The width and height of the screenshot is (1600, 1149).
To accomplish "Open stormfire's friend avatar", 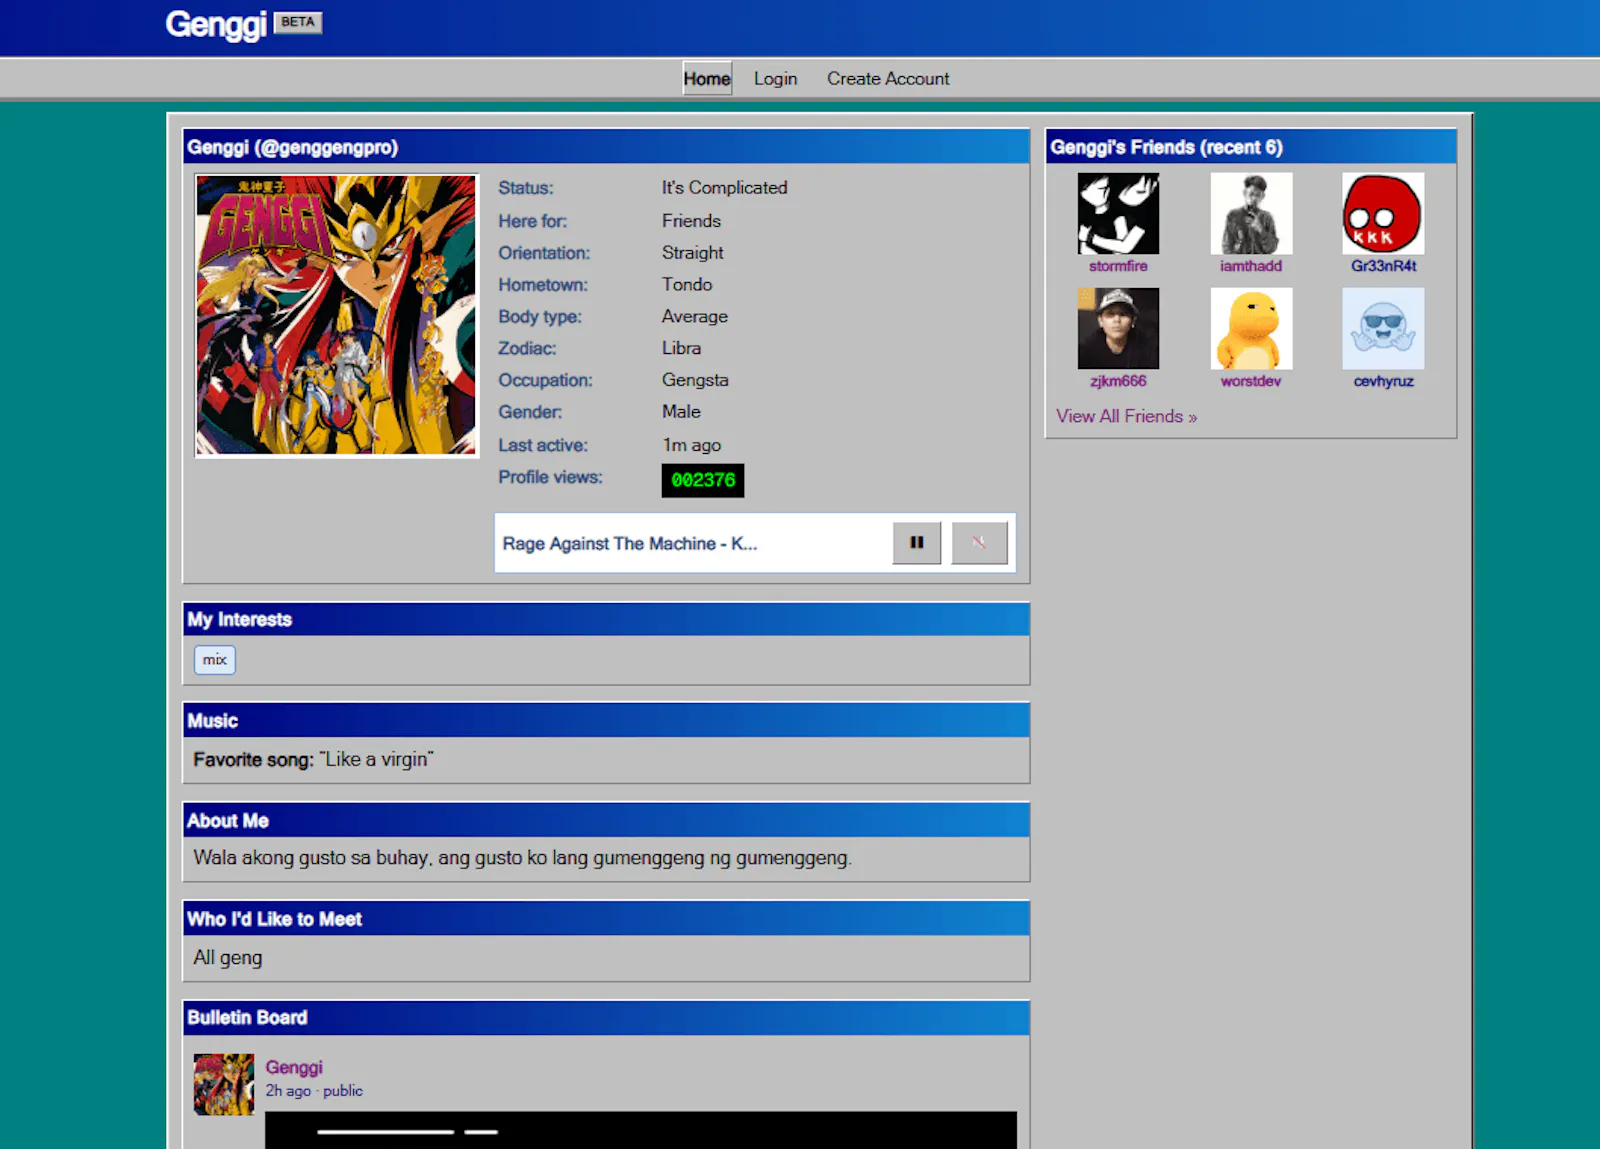I will (x=1118, y=213).
